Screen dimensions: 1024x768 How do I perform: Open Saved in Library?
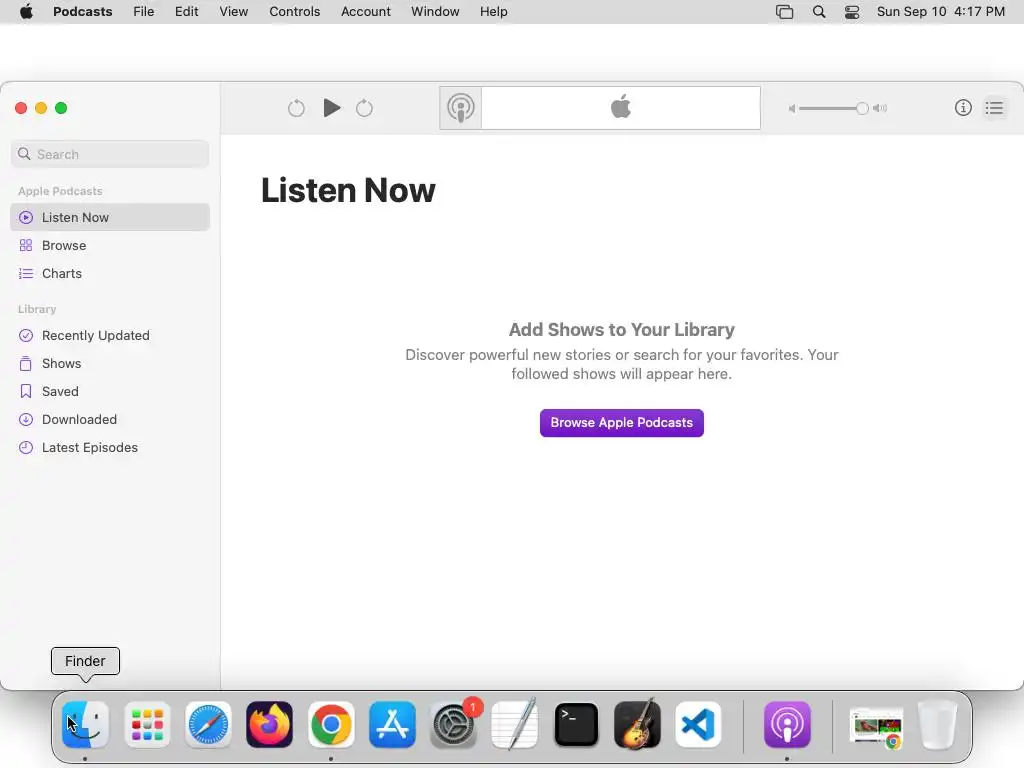(x=110, y=392)
